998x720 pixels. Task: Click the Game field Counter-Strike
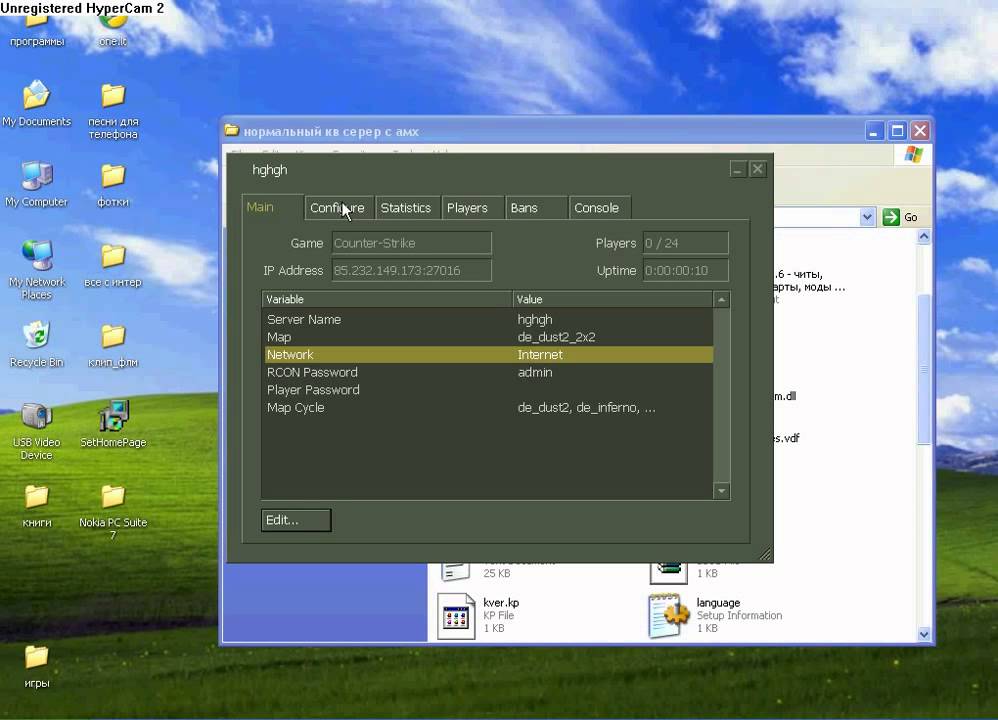pos(412,243)
